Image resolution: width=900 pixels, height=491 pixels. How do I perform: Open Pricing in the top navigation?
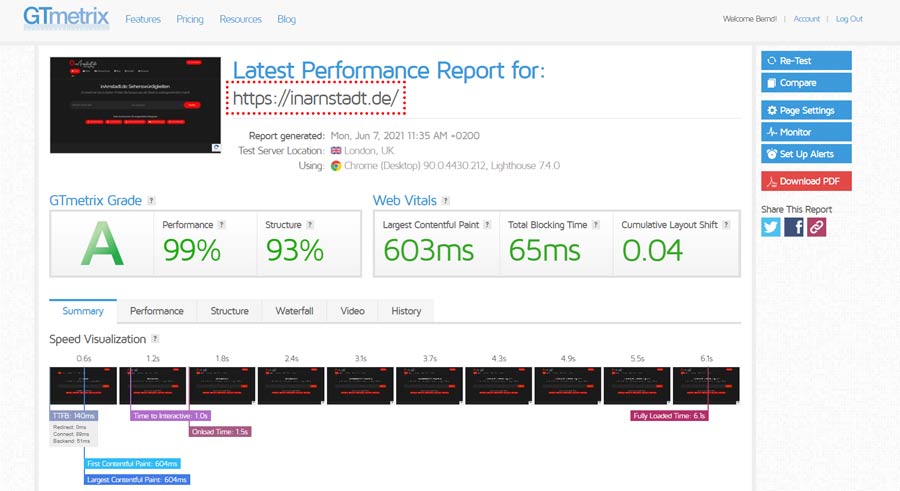click(190, 19)
